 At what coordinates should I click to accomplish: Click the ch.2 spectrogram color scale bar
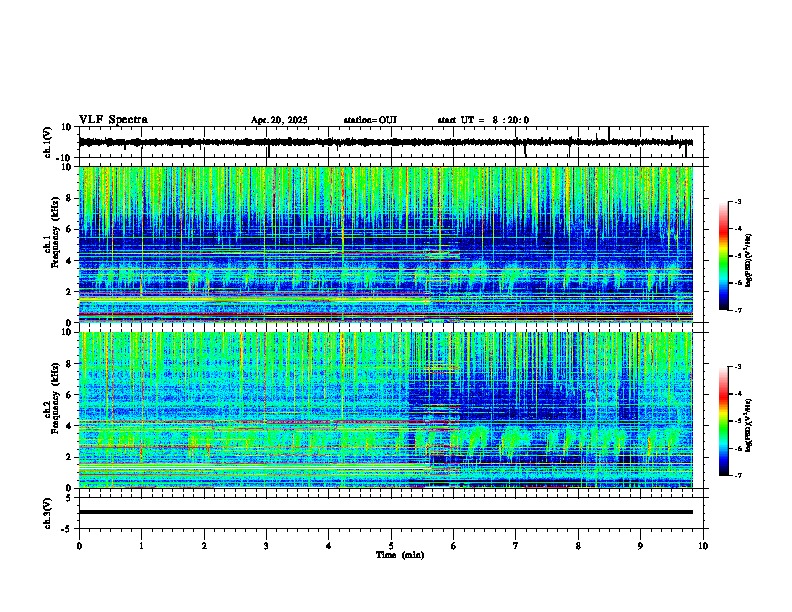[x=724, y=421]
